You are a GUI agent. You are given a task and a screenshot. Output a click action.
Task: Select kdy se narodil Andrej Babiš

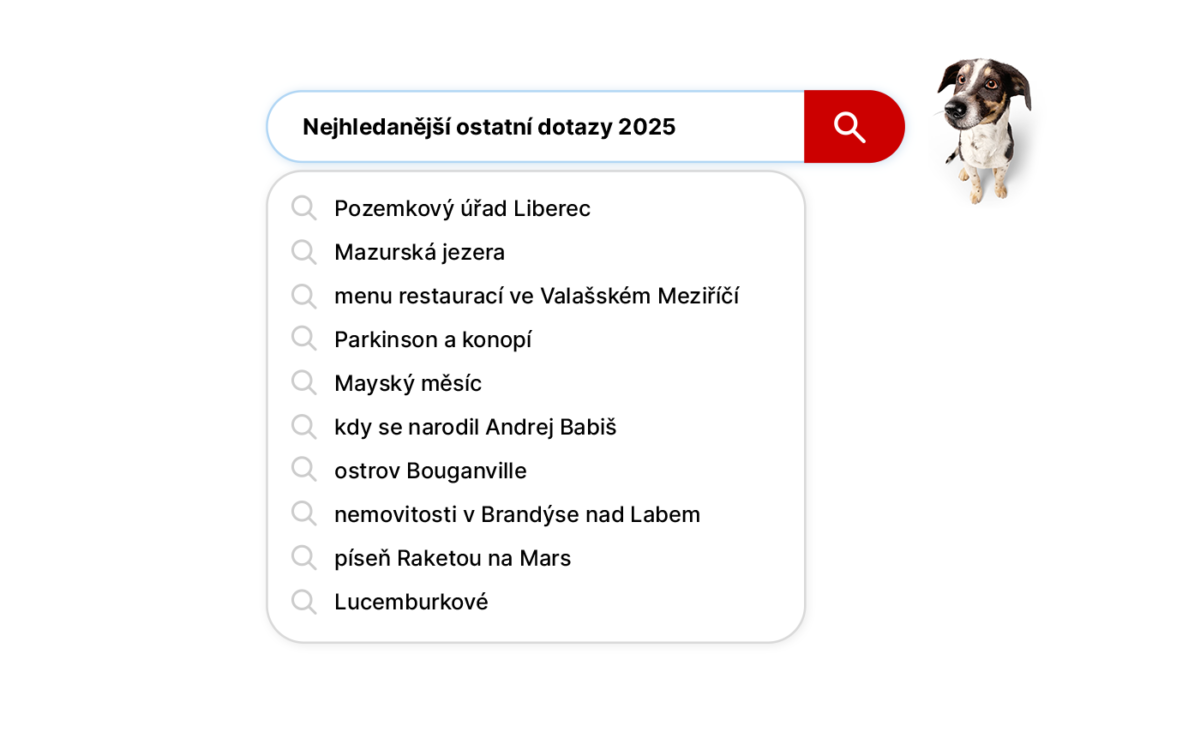click(476, 427)
